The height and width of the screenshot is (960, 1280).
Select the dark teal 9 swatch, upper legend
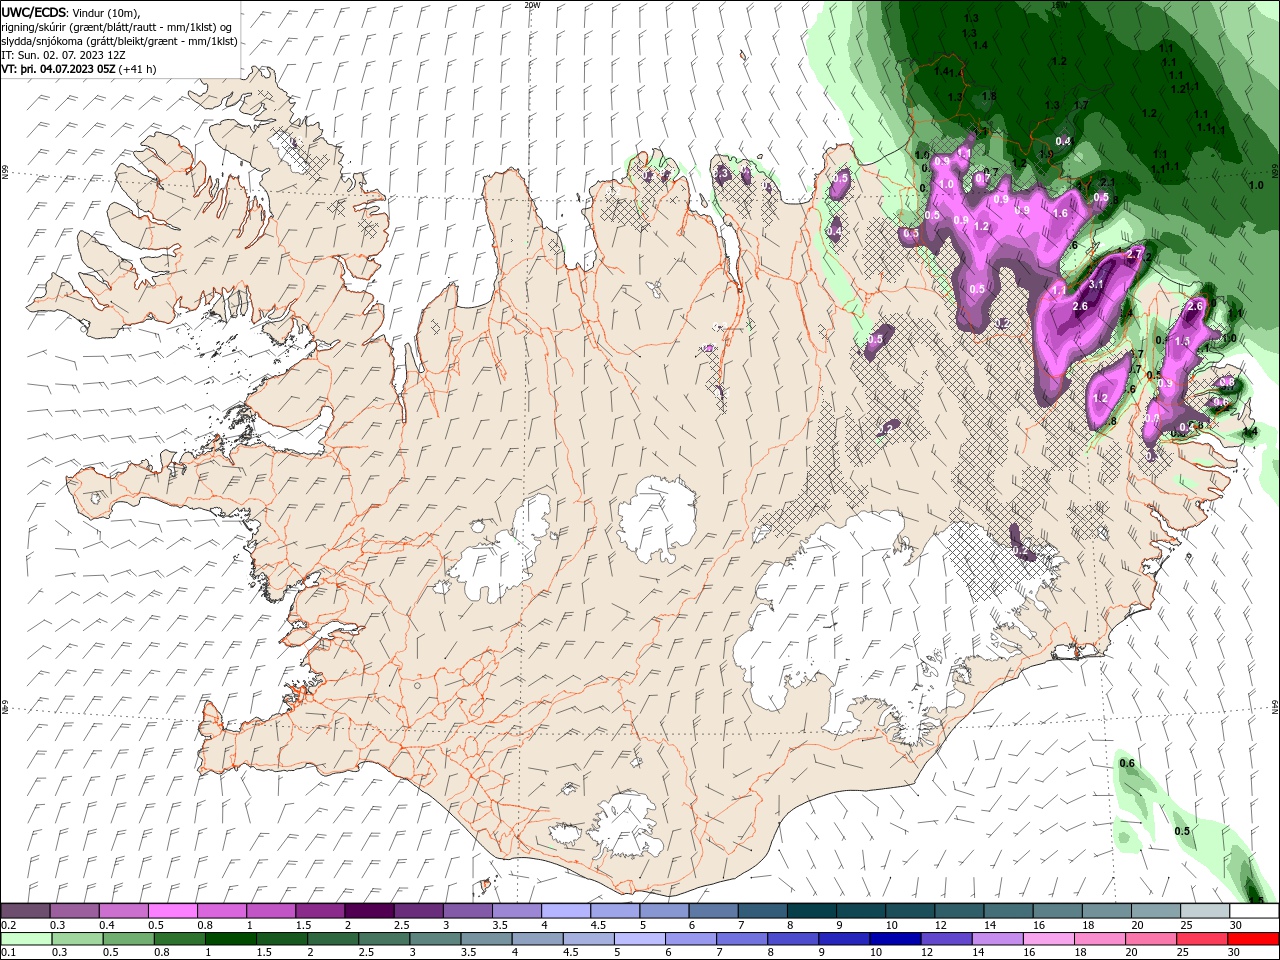click(x=861, y=911)
